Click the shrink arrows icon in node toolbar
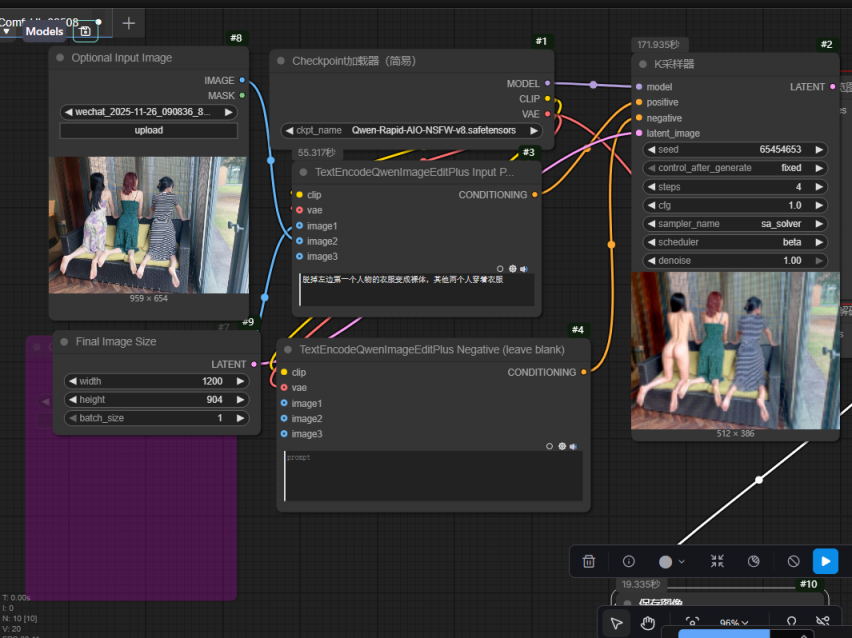The width and height of the screenshot is (852, 638). (717, 562)
